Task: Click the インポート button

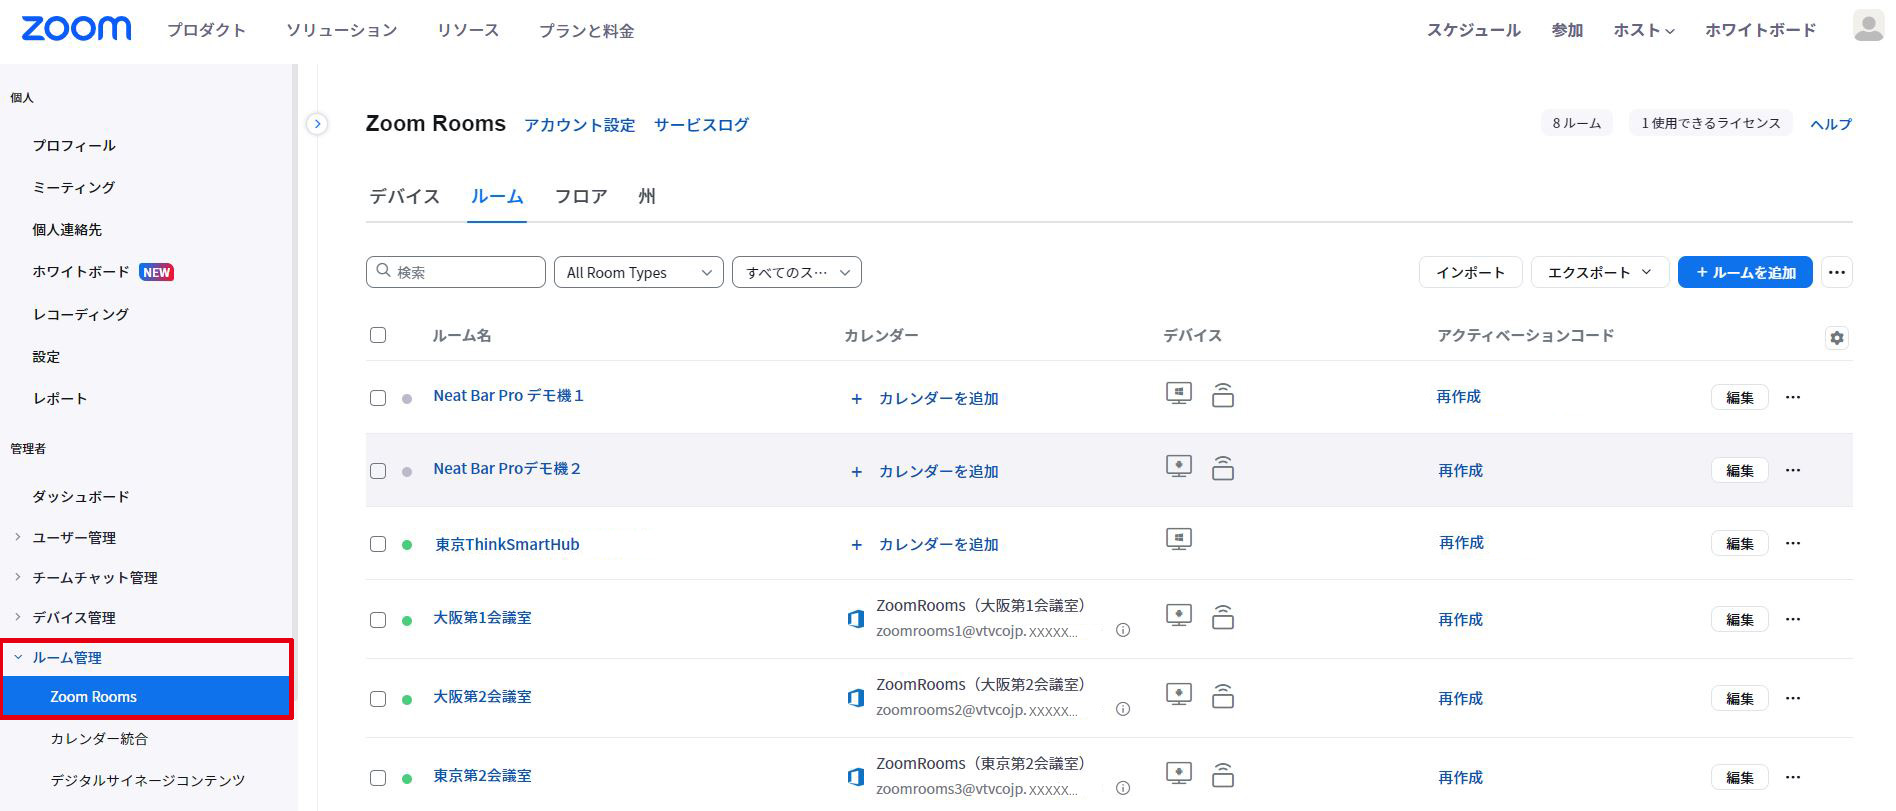Action: (1470, 272)
